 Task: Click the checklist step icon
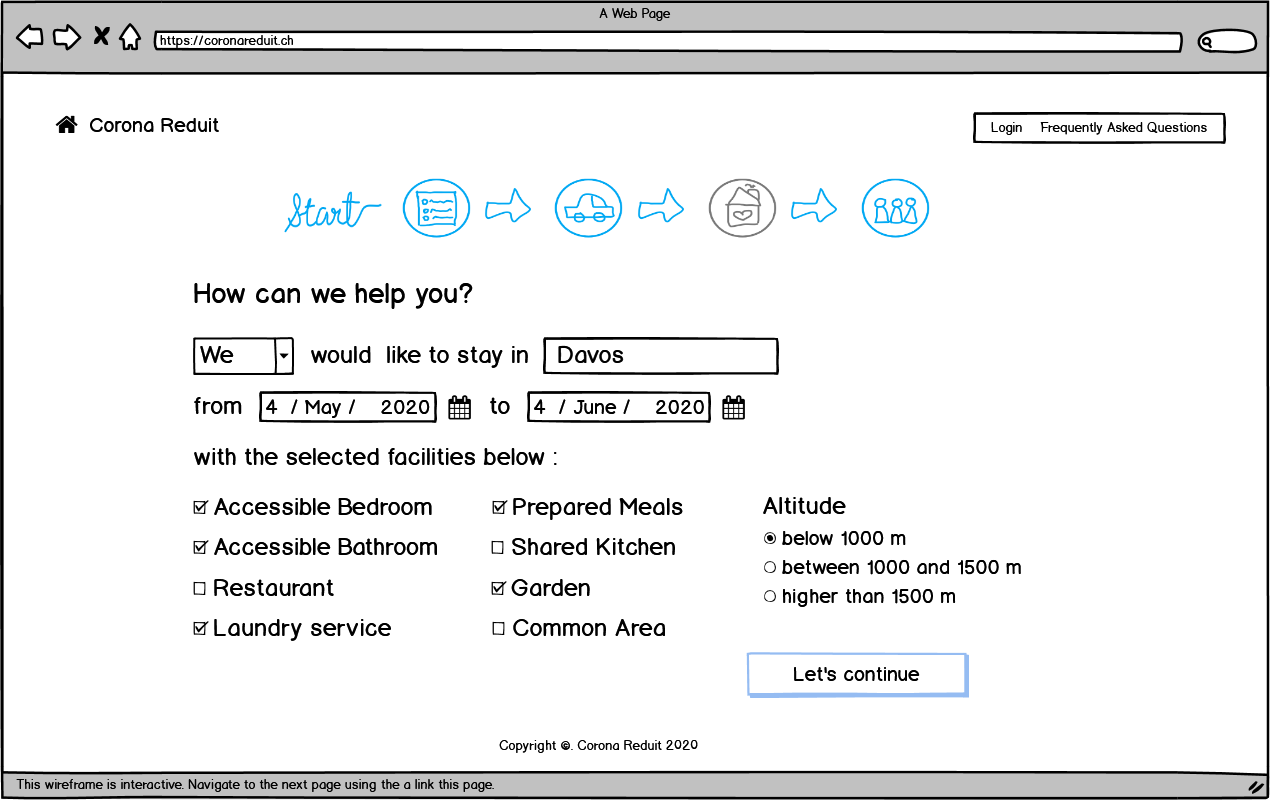click(x=436, y=208)
